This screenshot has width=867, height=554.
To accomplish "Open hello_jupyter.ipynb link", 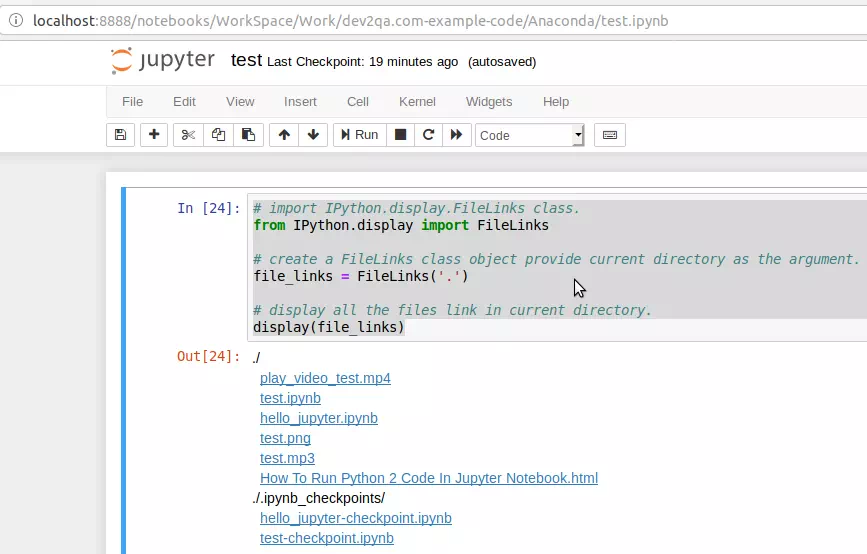I will (319, 418).
